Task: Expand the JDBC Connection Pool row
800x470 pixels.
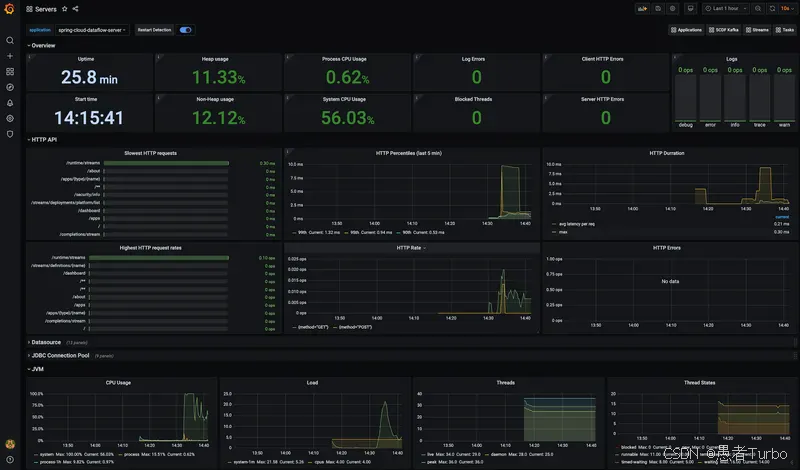Action: pos(58,356)
